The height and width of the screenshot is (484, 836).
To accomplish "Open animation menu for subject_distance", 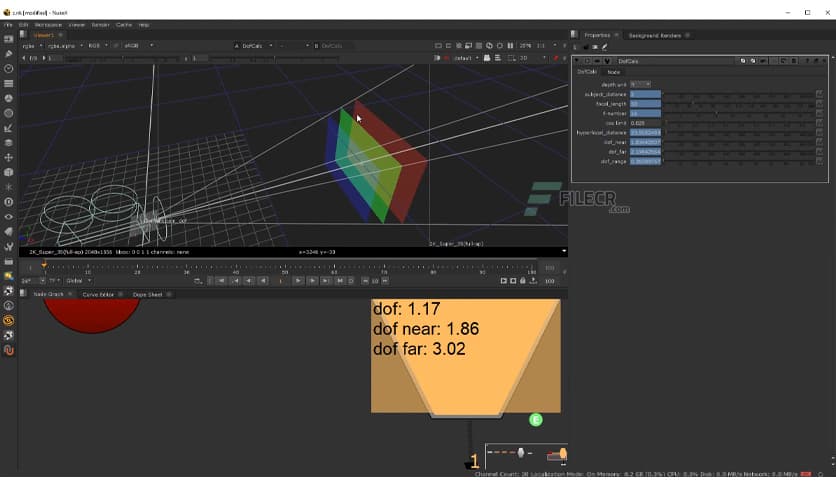I will [819, 94].
